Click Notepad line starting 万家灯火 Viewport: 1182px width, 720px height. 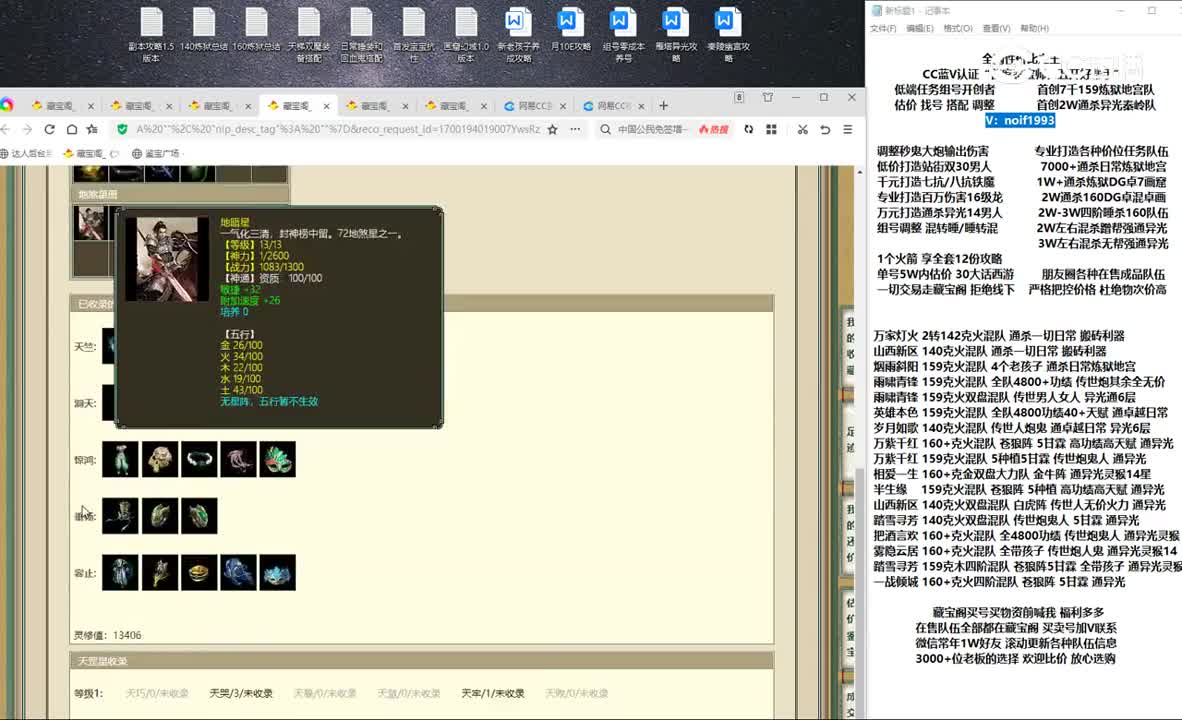tap(999, 335)
